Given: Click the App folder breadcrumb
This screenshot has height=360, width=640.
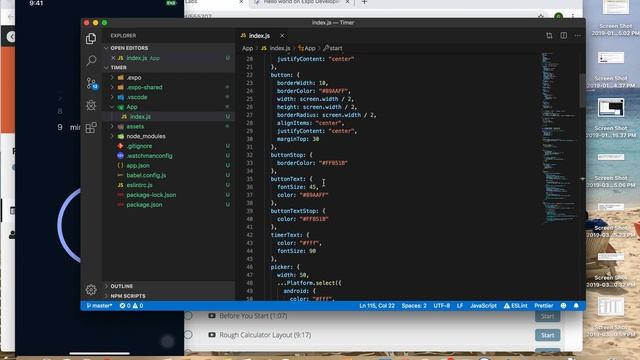Looking at the screenshot, I should click(x=248, y=48).
